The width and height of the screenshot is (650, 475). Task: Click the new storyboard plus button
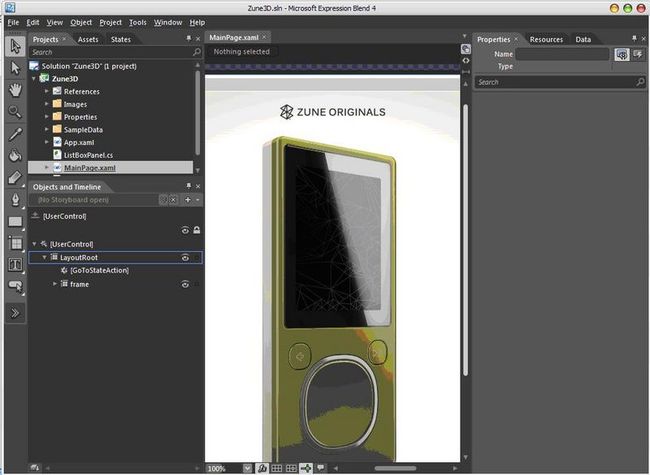(188, 200)
